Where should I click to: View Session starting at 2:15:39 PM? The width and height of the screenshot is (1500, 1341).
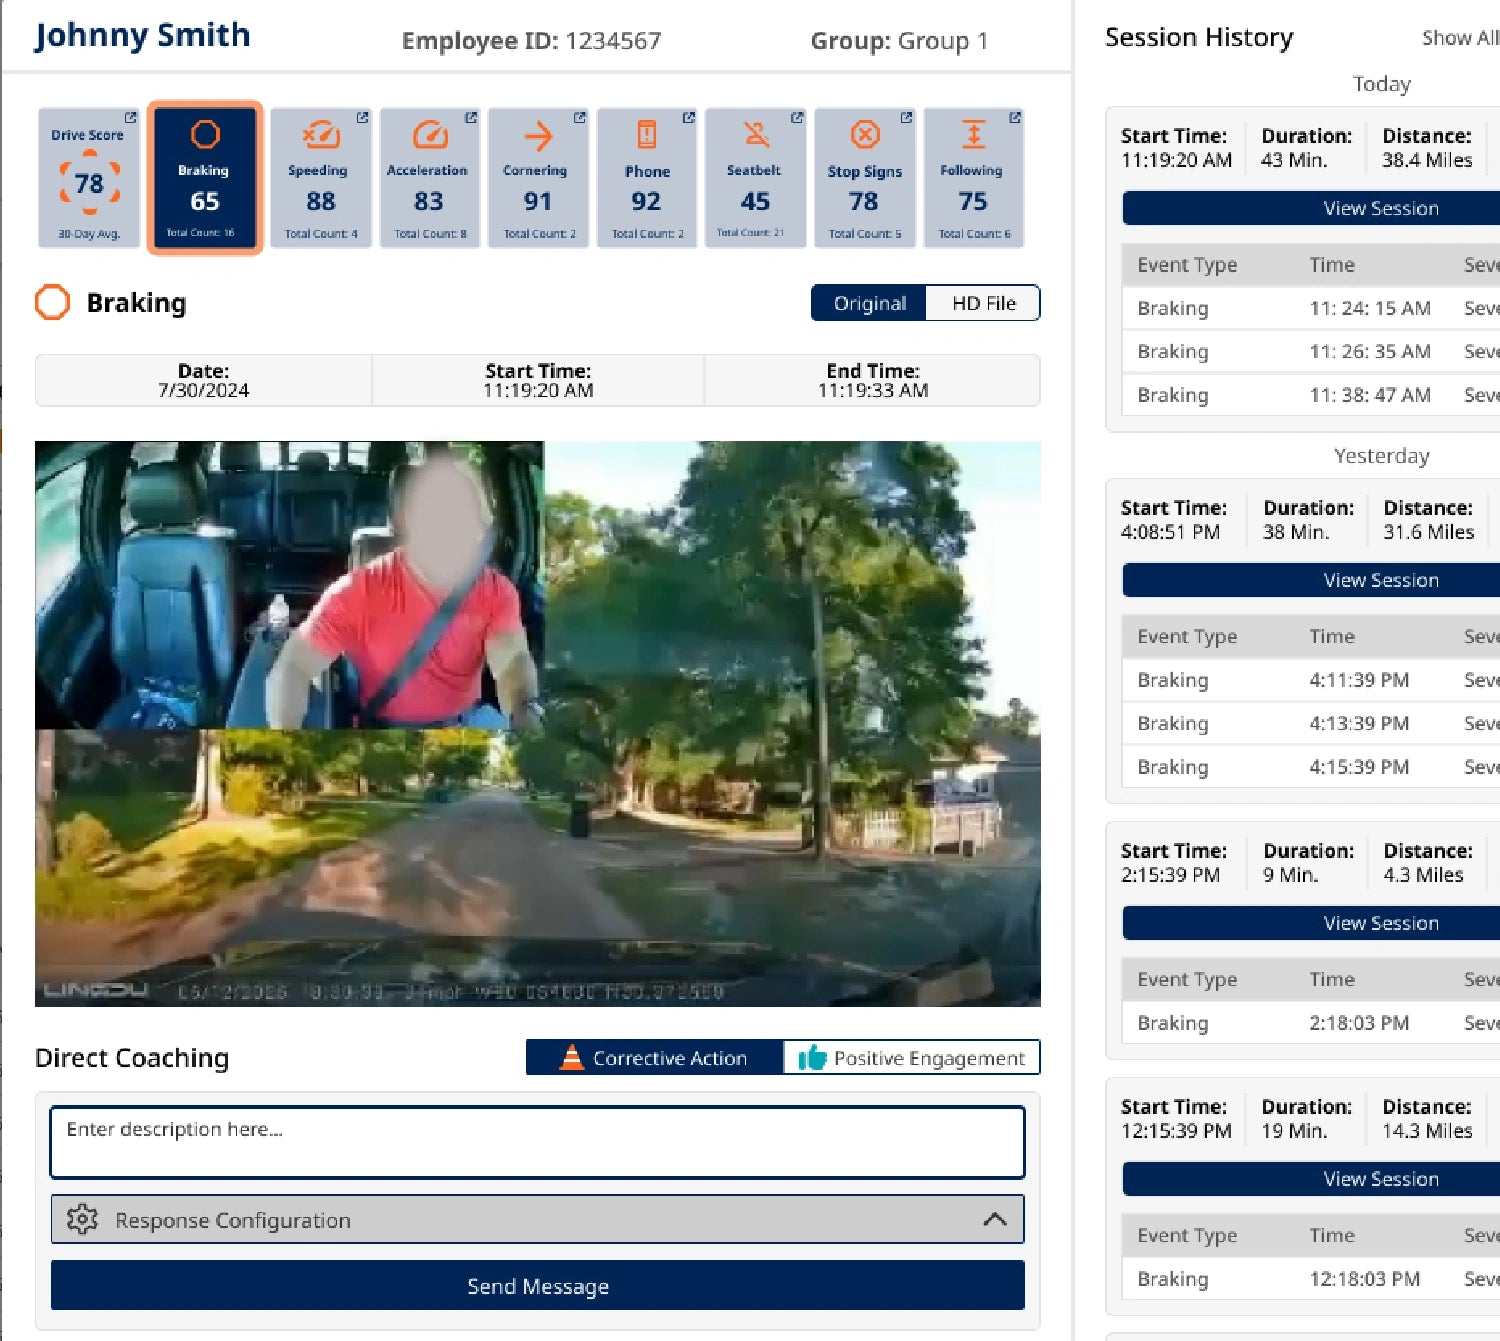click(x=1311, y=923)
